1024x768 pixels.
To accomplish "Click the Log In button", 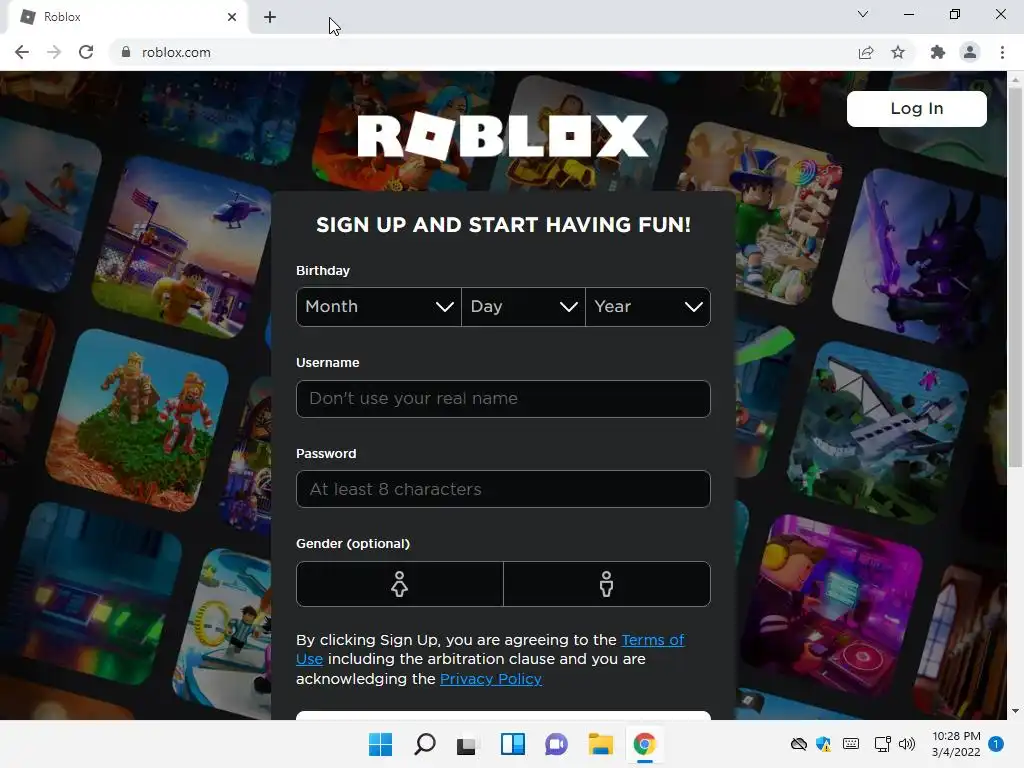I will [x=917, y=108].
